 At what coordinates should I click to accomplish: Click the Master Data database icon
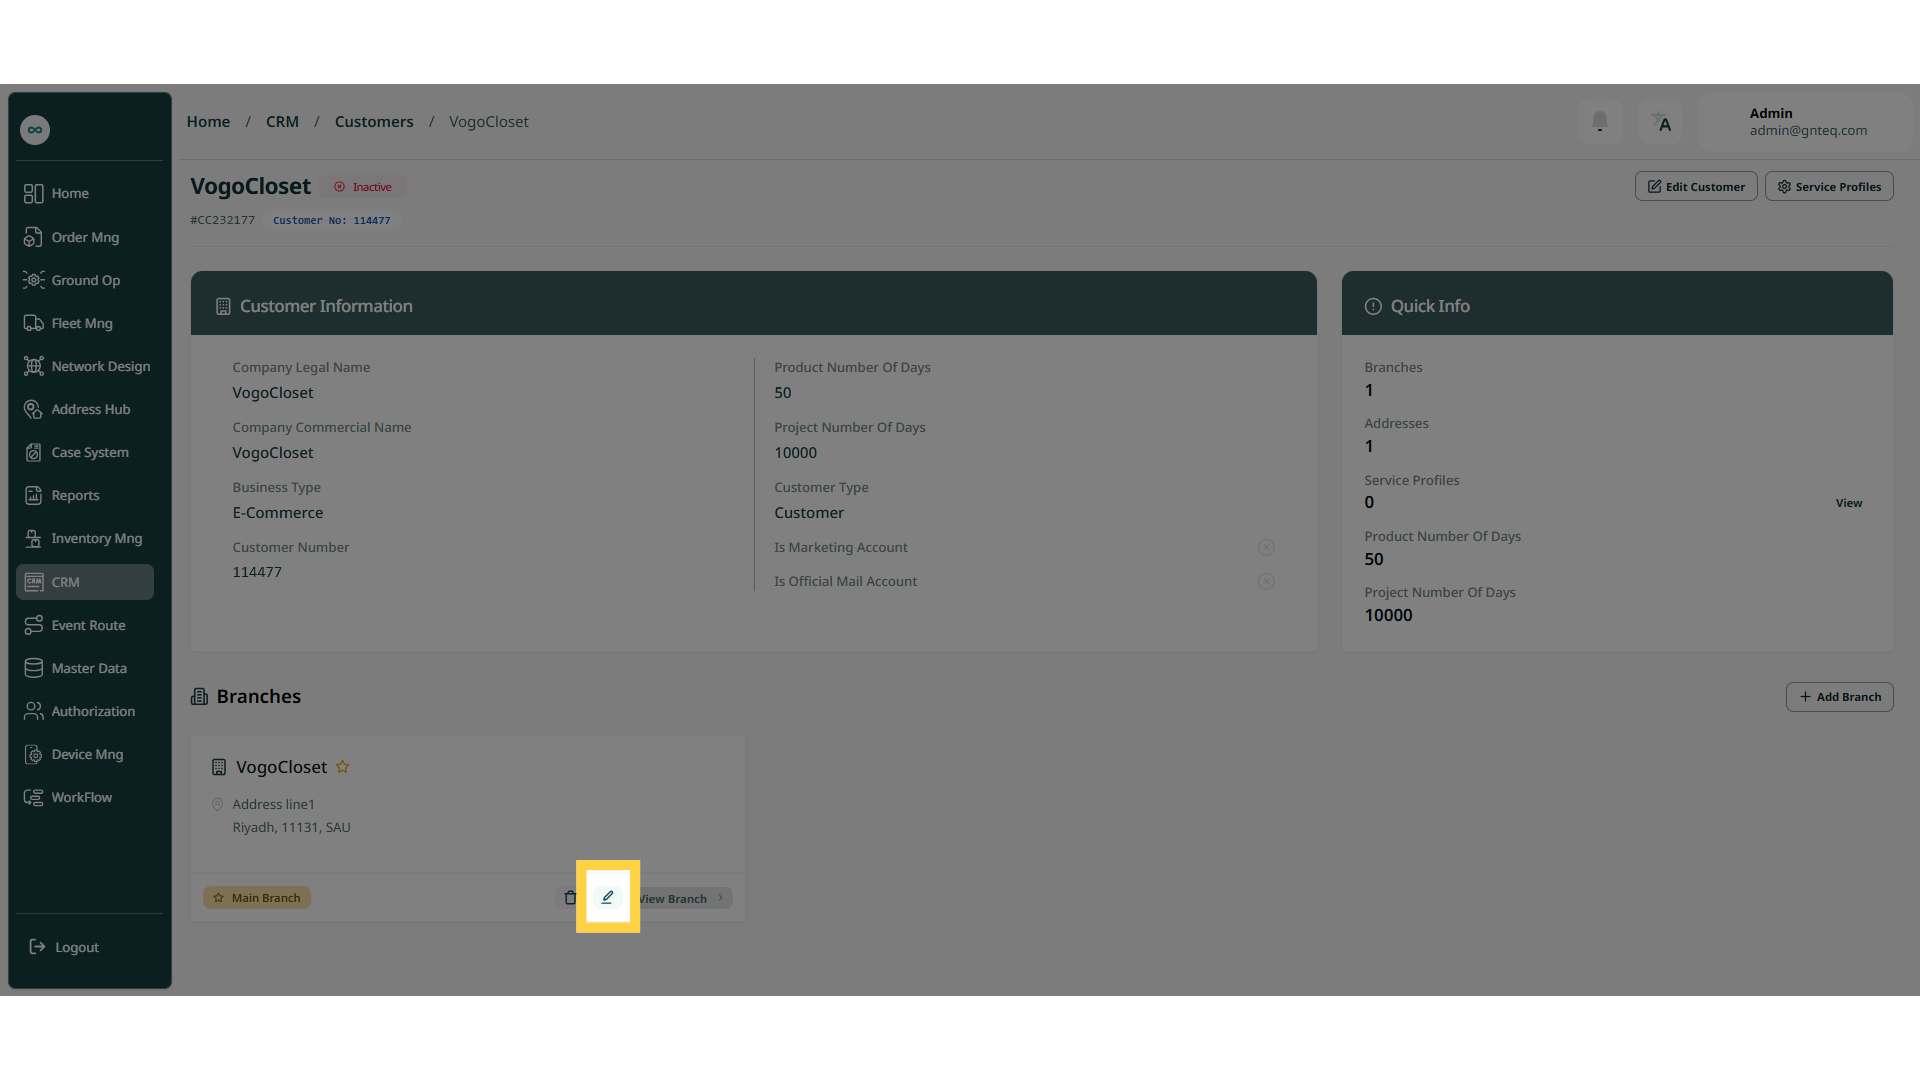(34, 668)
